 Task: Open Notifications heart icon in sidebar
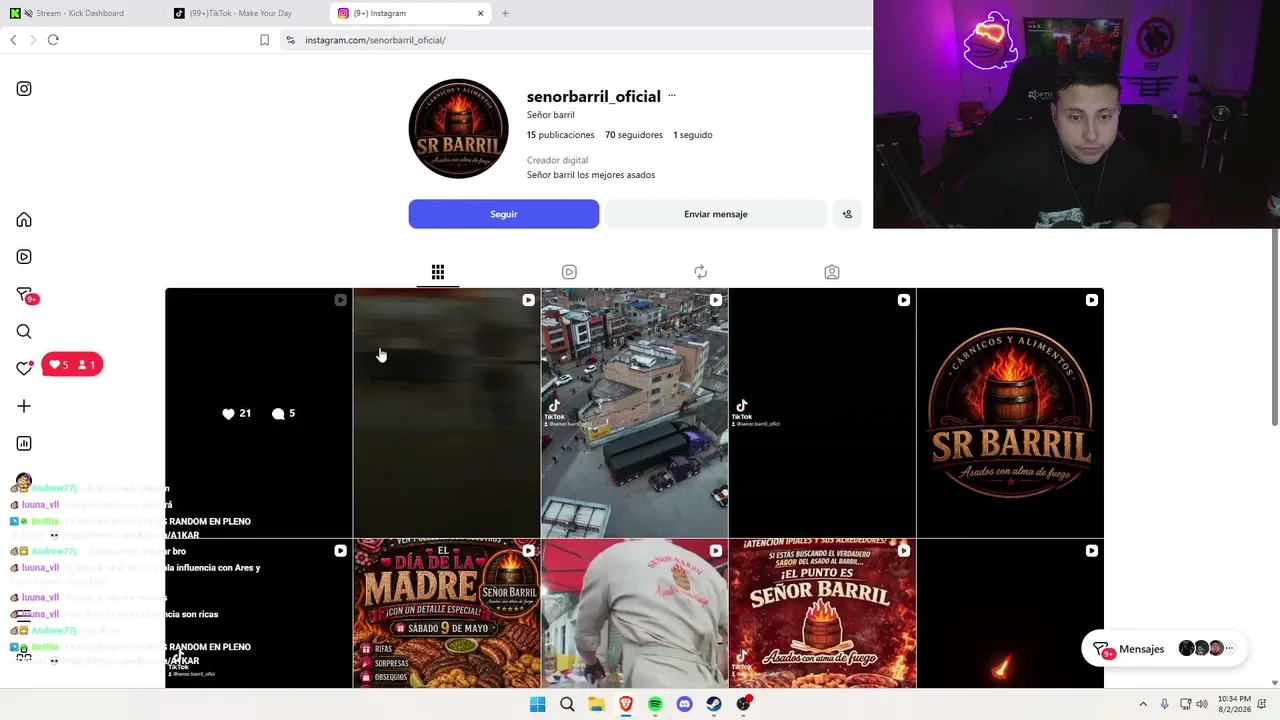[24, 368]
